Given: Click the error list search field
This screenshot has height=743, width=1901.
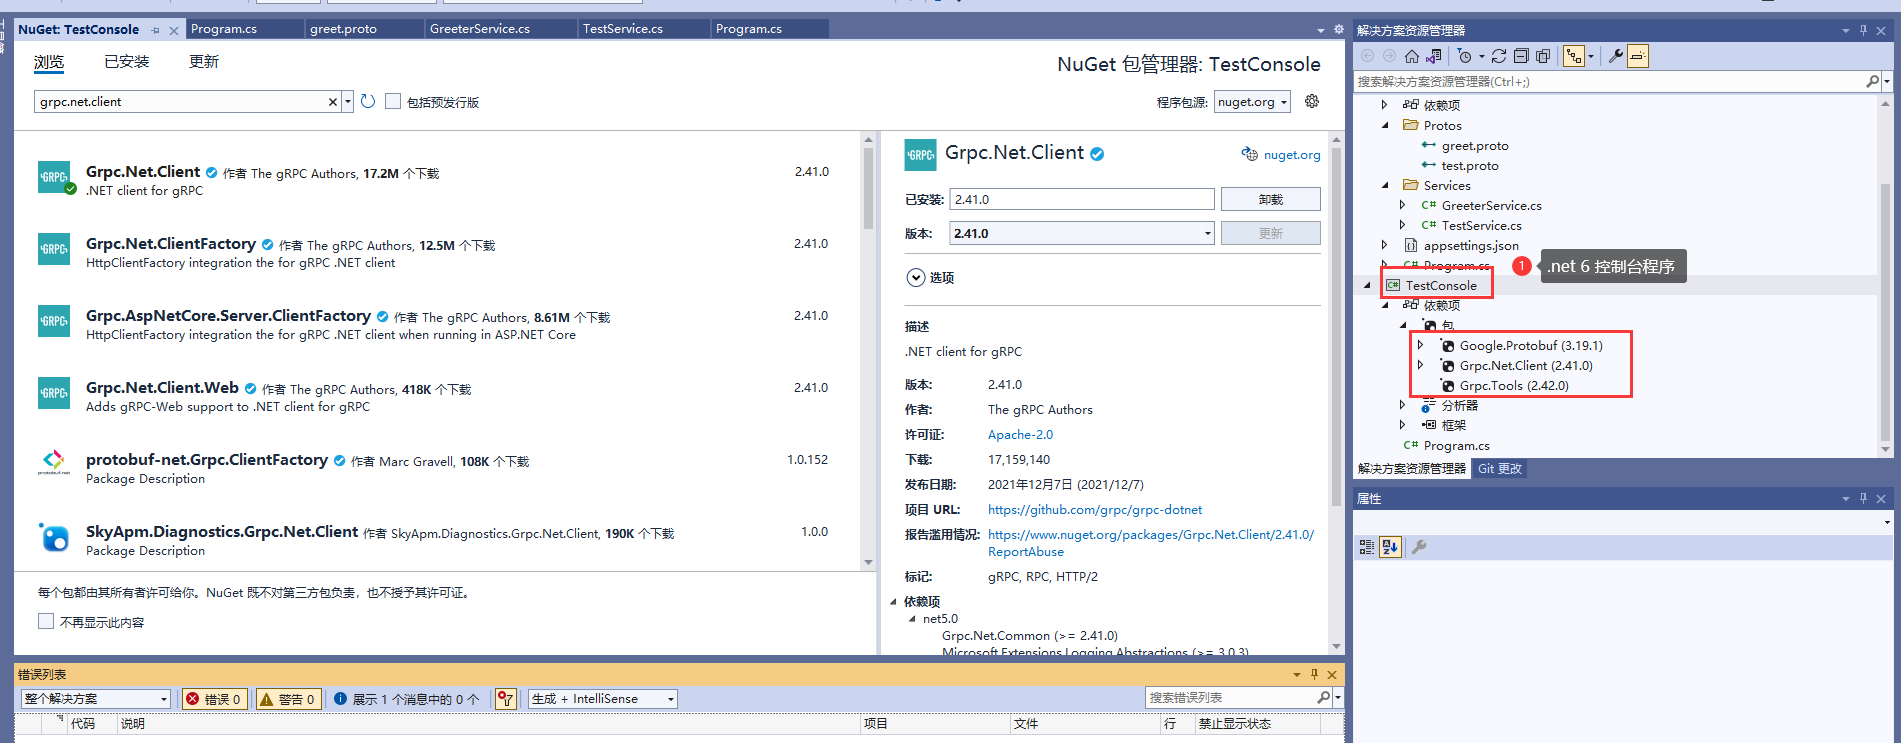Looking at the screenshot, I should click(x=1230, y=697).
